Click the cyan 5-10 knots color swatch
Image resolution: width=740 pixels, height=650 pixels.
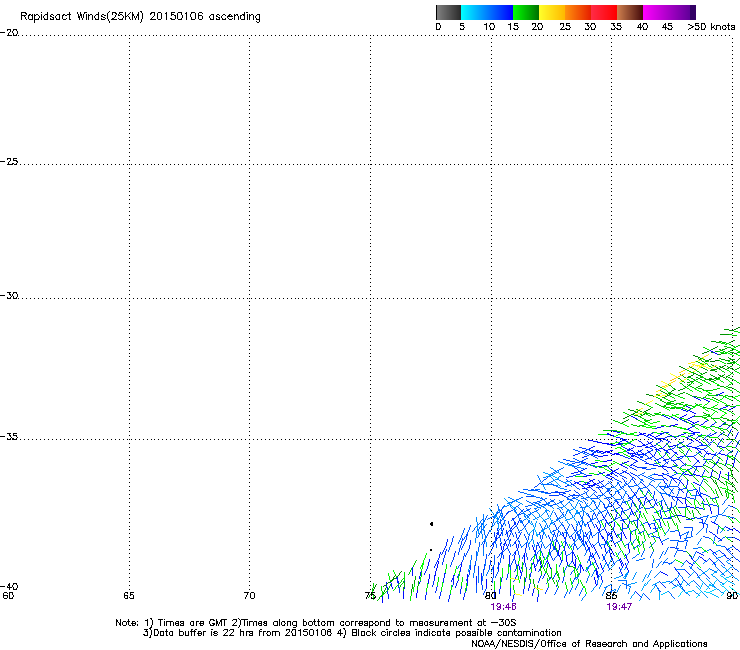(x=474, y=12)
